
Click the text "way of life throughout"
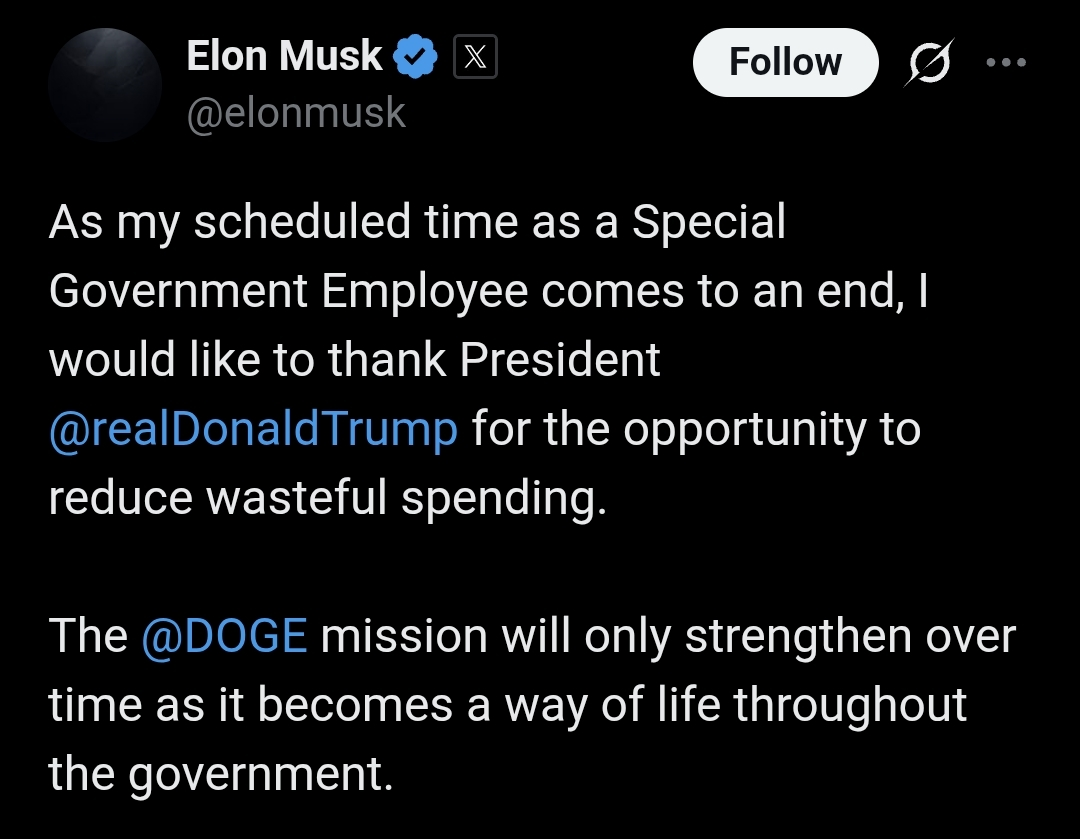[x=736, y=705]
